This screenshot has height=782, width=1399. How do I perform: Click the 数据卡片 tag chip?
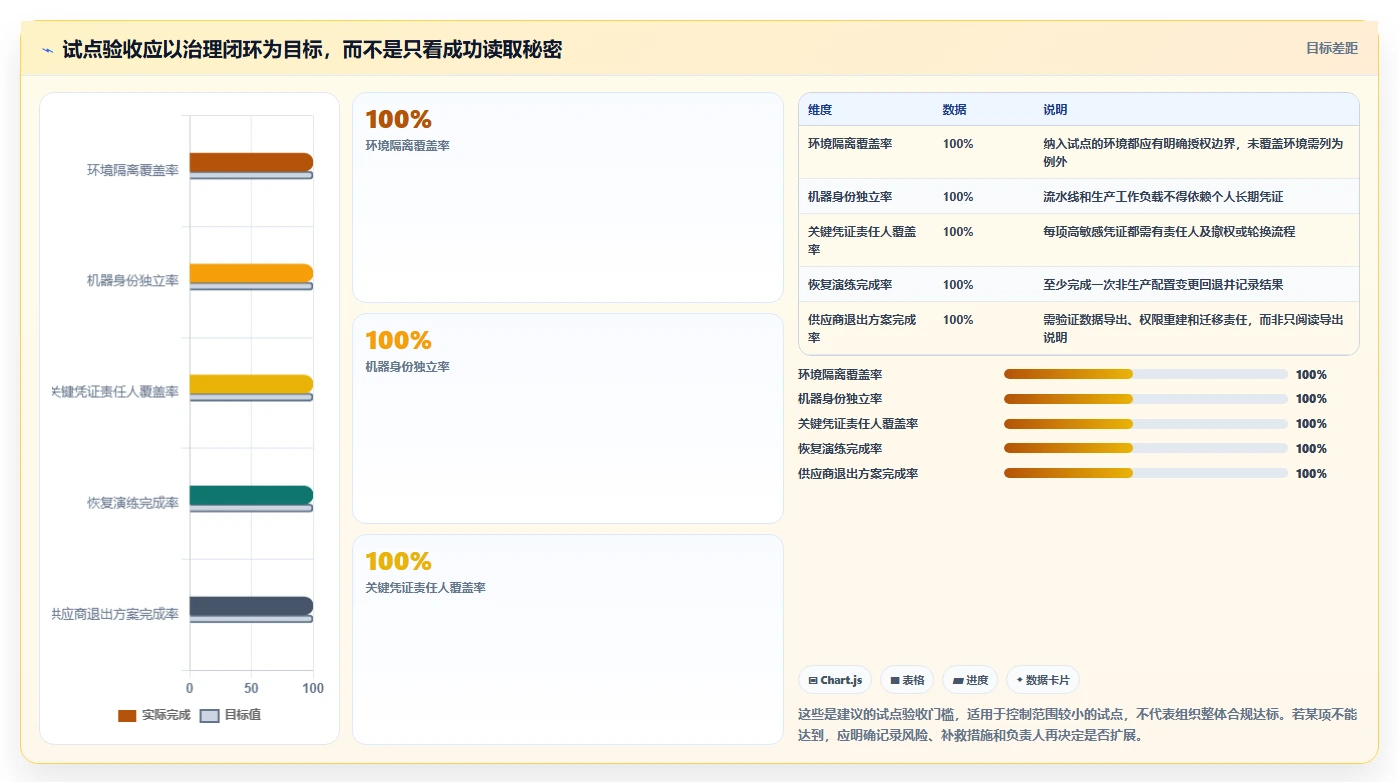[x=1043, y=680]
